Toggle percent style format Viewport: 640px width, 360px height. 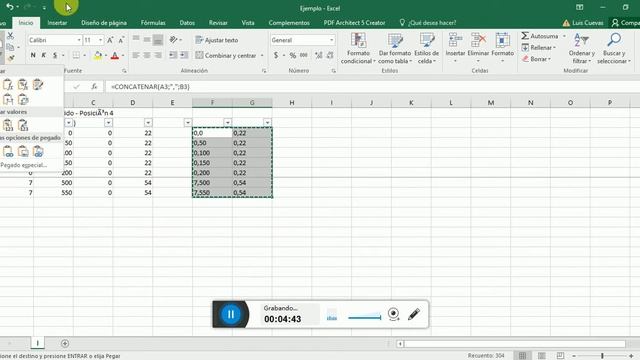point(293,55)
